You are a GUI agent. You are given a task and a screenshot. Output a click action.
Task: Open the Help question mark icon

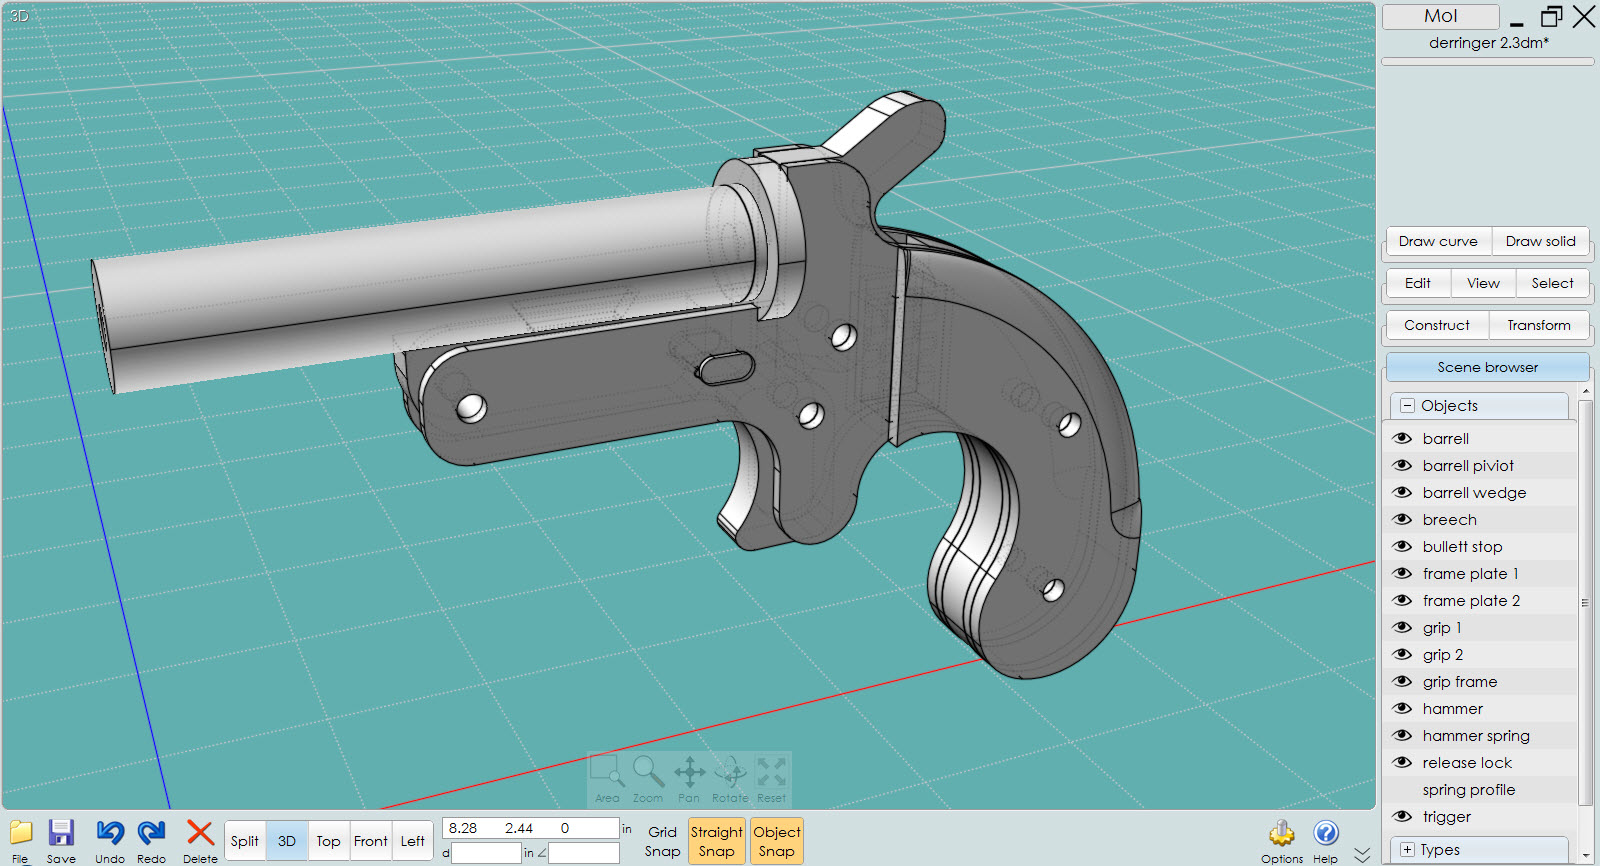(1326, 833)
